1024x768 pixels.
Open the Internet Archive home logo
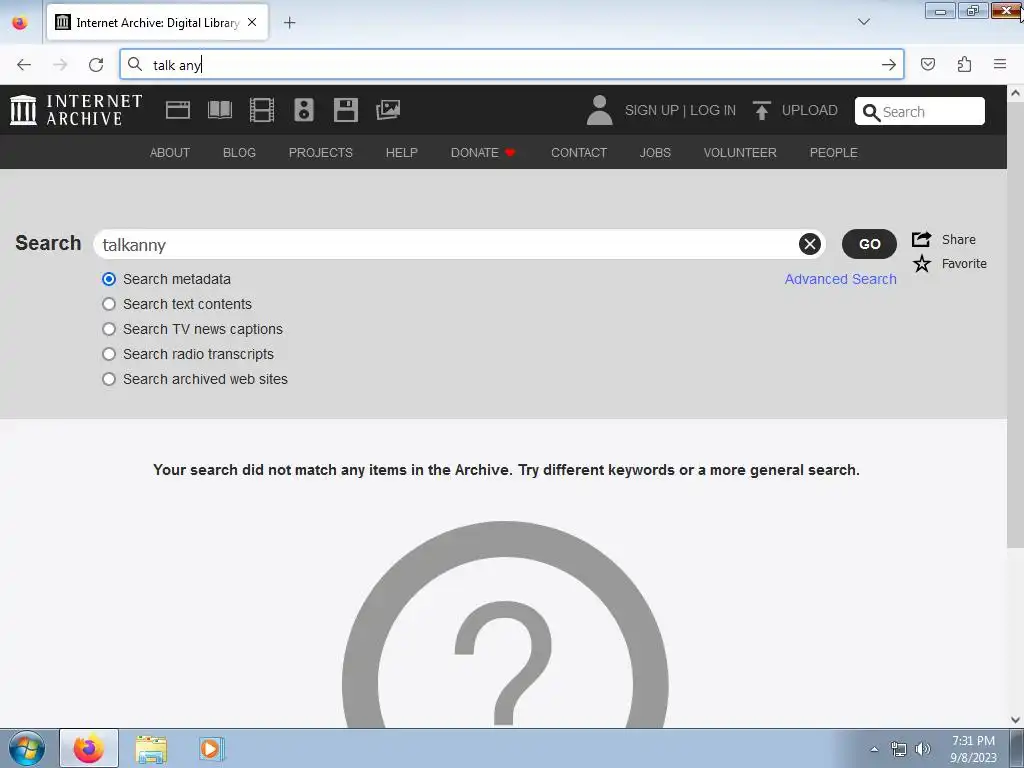point(76,110)
